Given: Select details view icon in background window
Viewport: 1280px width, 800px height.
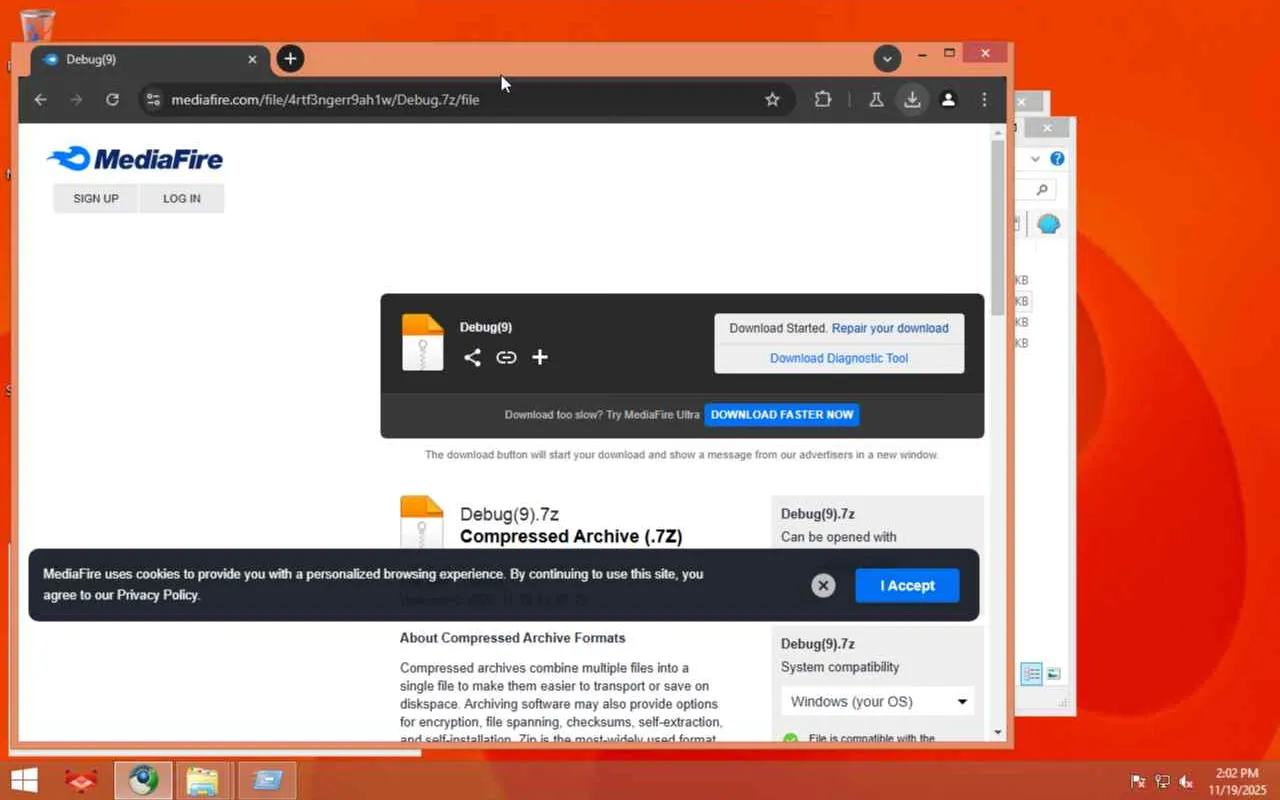Looking at the screenshot, I should click(x=1031, y=674).
